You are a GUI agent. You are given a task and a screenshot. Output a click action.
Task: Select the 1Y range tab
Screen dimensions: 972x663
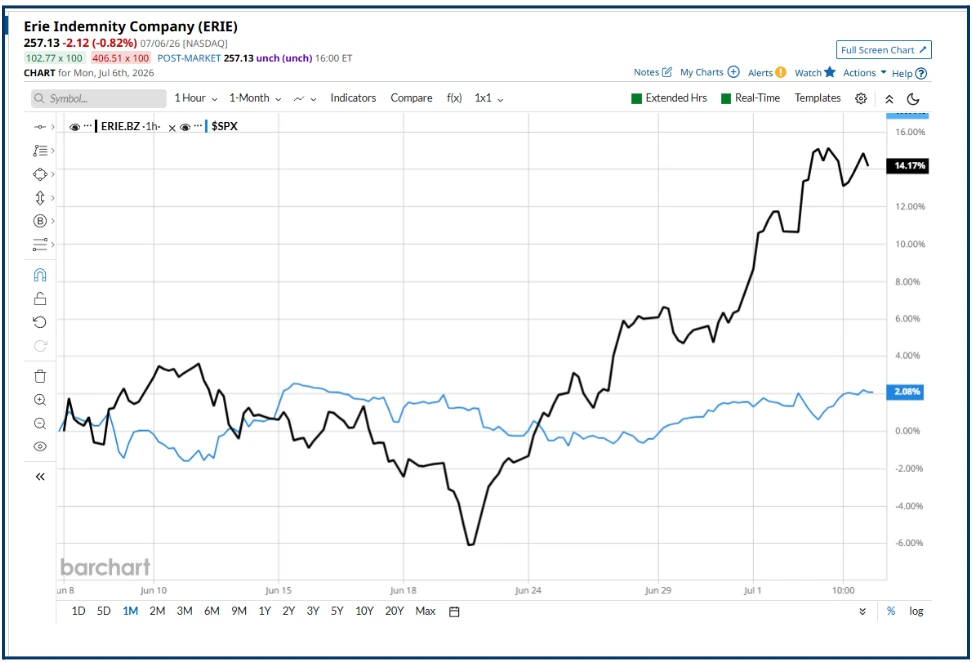coord(265,611)
